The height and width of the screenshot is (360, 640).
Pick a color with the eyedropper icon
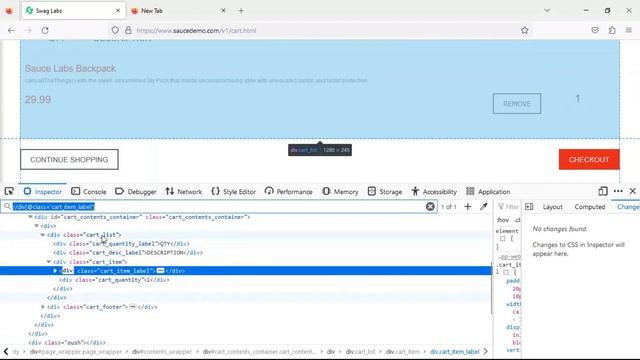pyautogui.click(x=484, y=207)
